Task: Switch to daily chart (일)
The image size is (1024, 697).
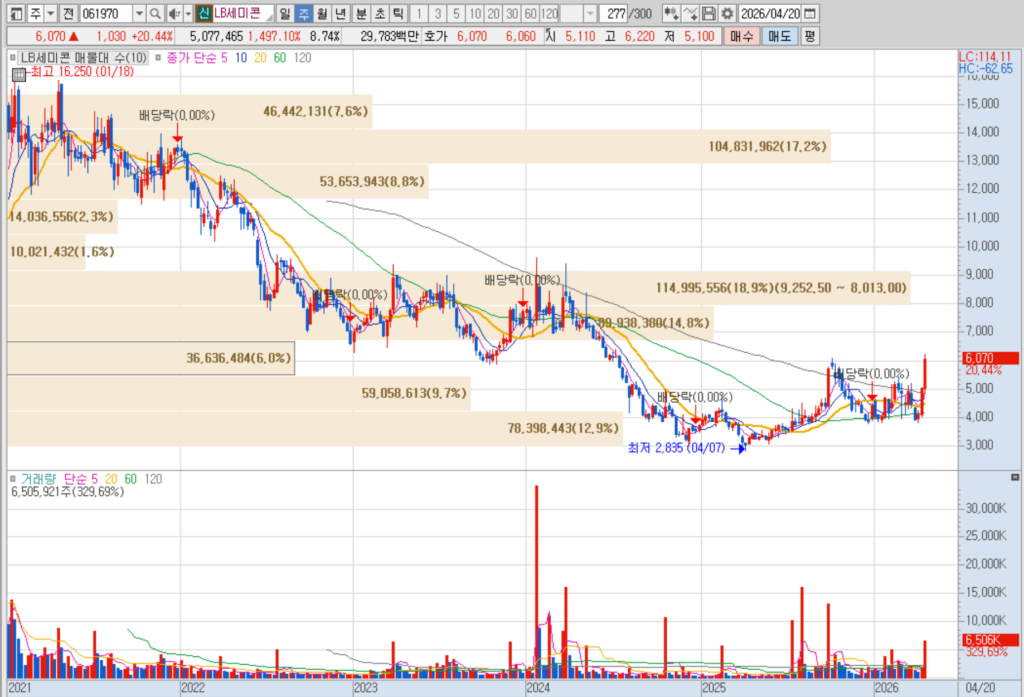Action: [285, 13]
